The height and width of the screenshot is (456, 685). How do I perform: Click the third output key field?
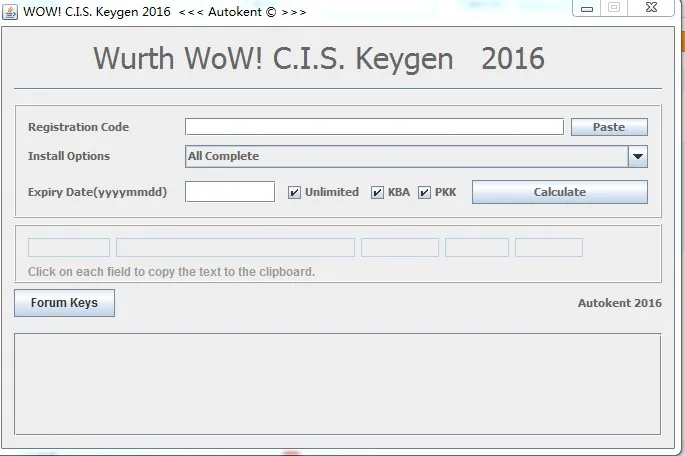click(x=400, y=247)
